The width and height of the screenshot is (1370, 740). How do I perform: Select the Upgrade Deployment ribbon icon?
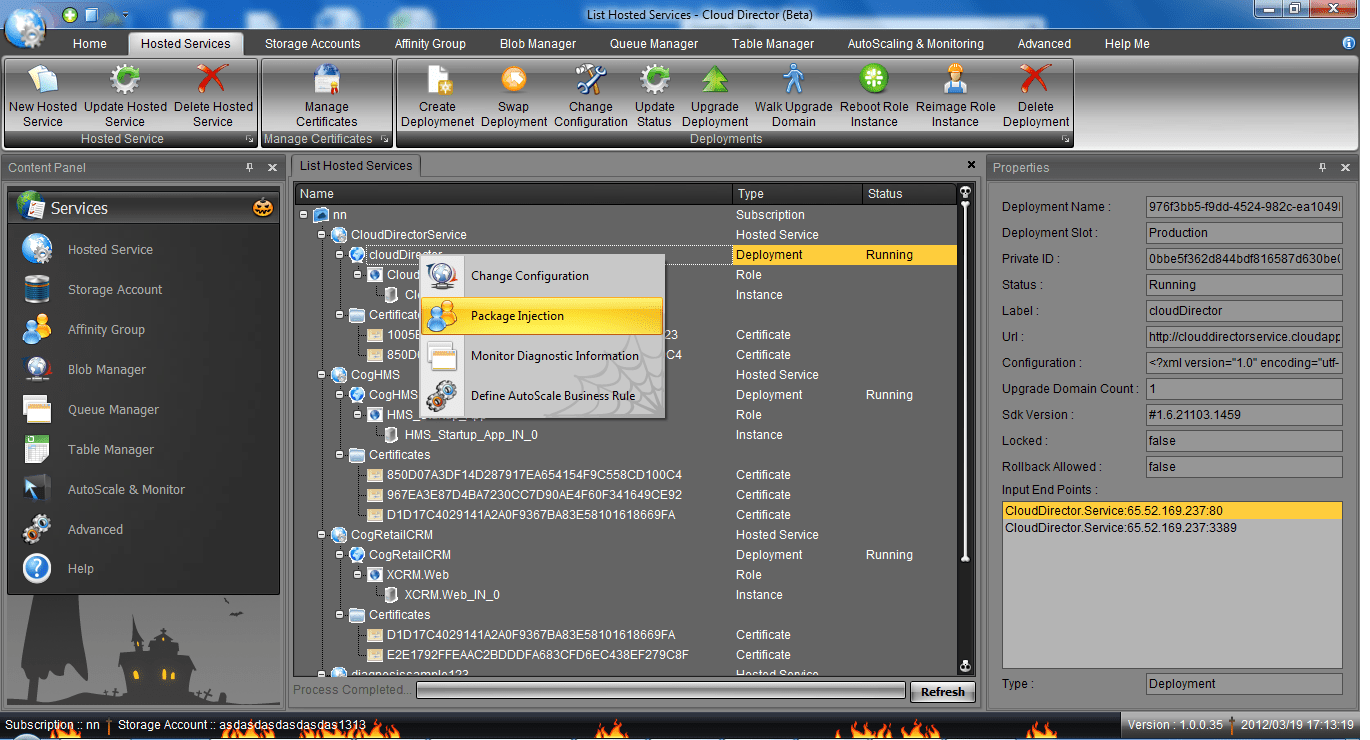[715, 80]
